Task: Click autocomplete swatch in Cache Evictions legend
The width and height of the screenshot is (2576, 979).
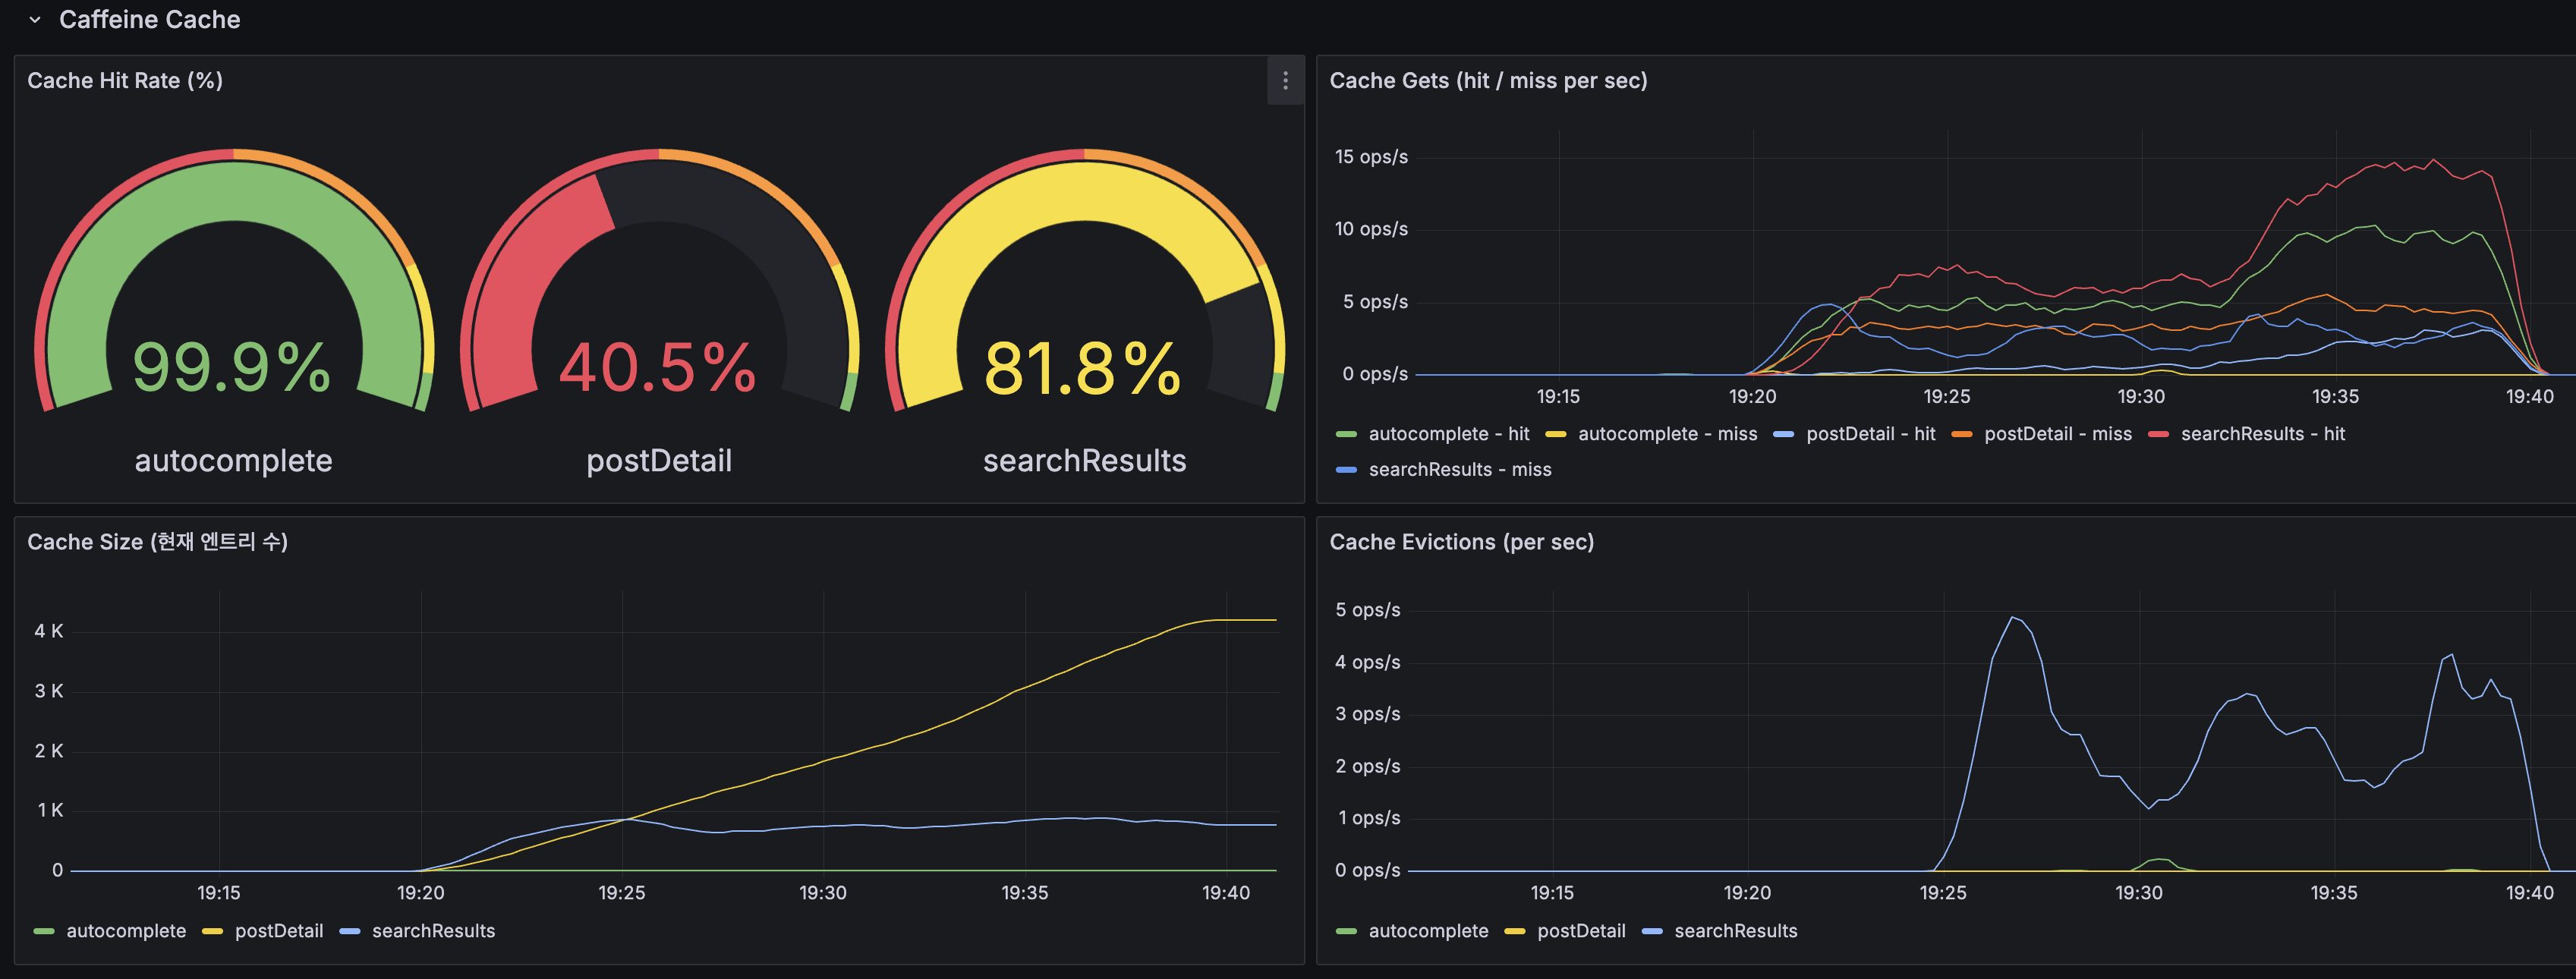Action: 1346,931
